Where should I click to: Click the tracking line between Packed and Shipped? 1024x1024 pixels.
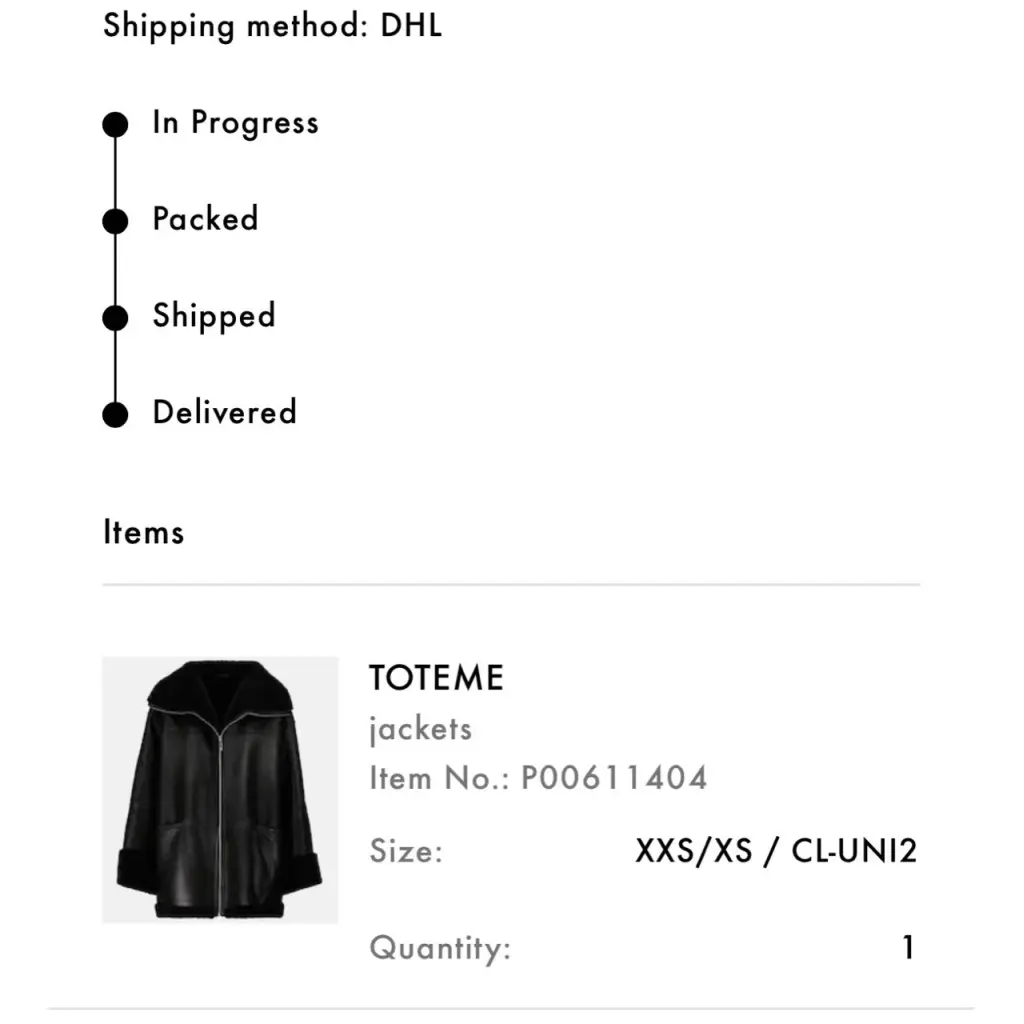click(x=116, y=270)
